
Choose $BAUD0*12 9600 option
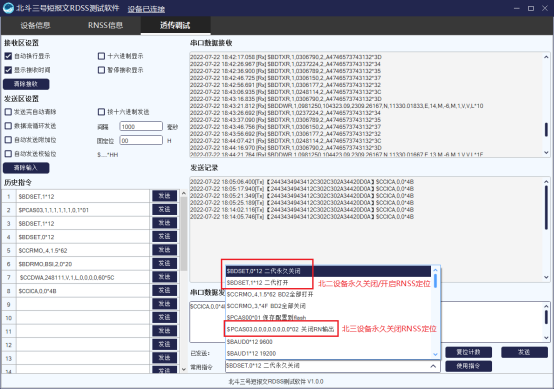click(328, 342)
